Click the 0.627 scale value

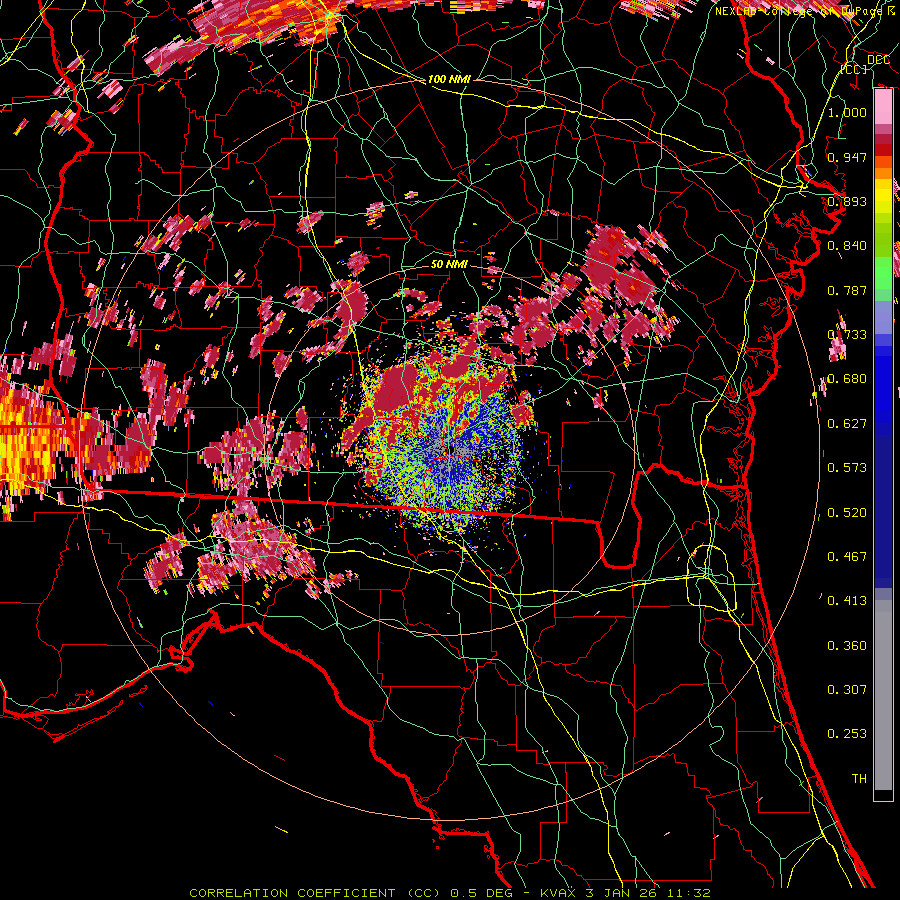(847, 424)
